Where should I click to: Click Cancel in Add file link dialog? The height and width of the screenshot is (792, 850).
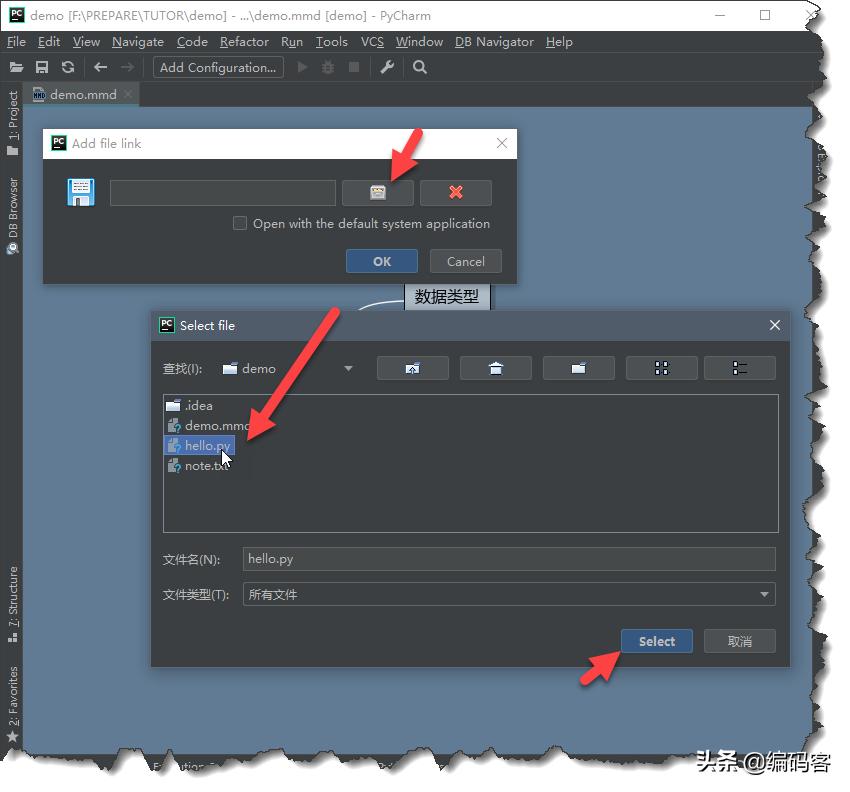click(x=466, y=261)
